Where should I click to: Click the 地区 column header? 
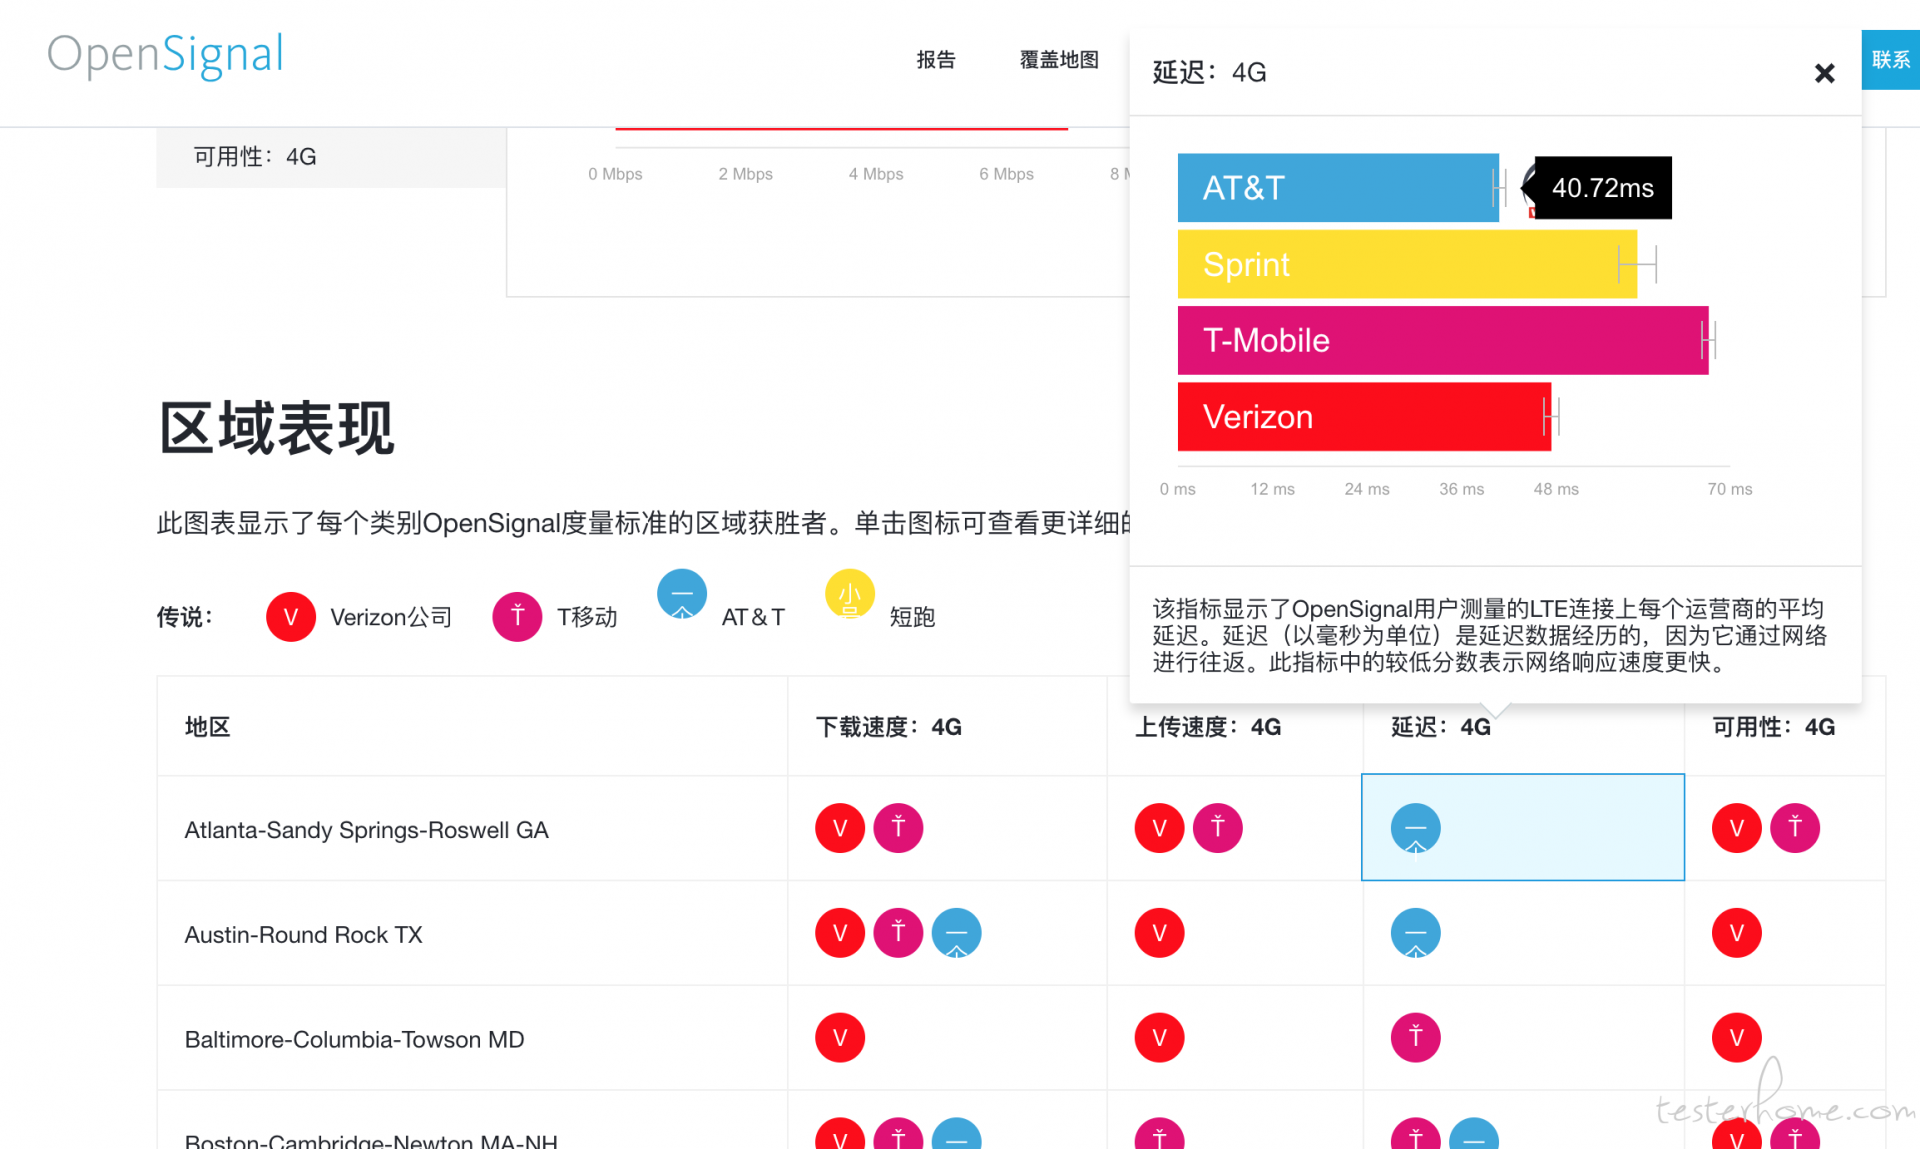tap(208, 727)
